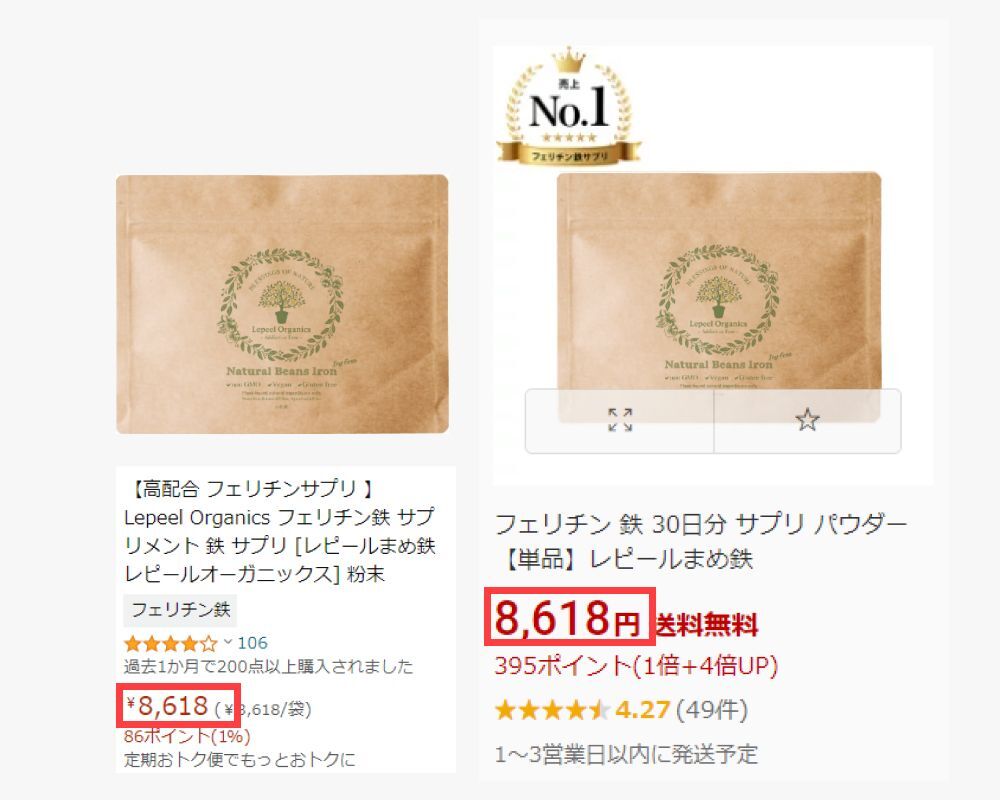Open the (49件) review count

click(x=712, y=709)
